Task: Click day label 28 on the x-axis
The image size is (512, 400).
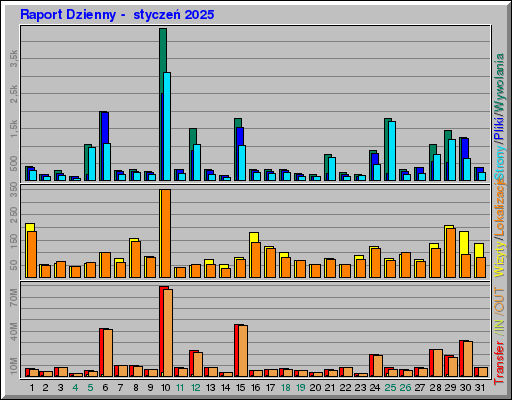Action: (x=435, y=388)
